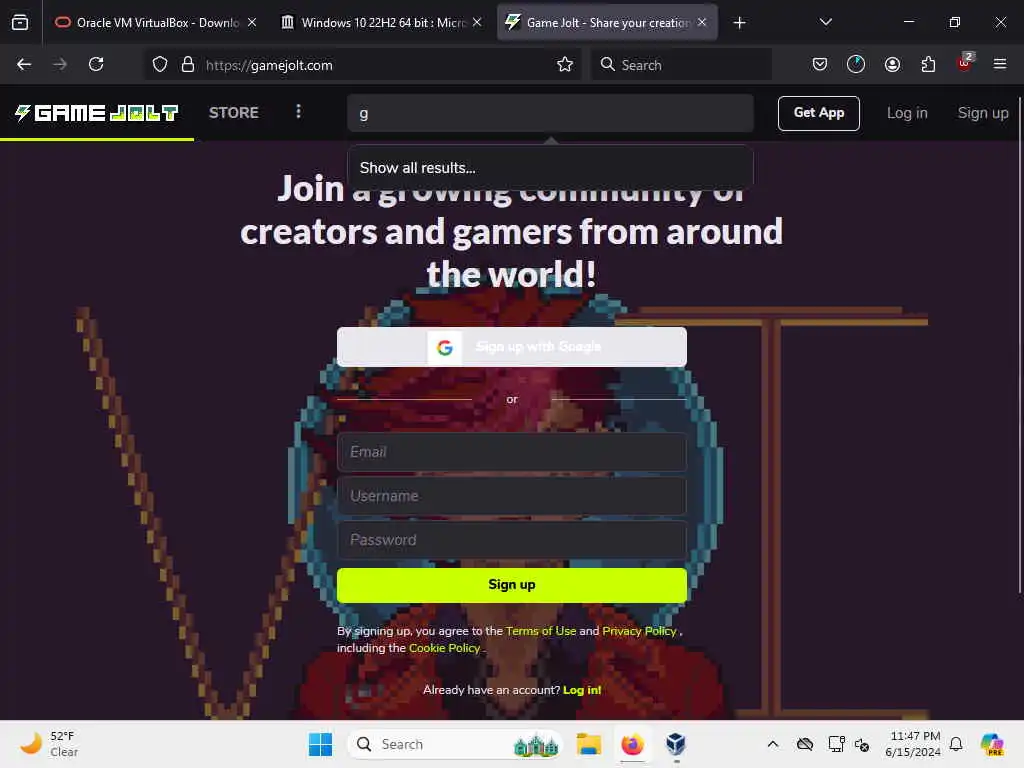
Task: List all tabs dropdown arrow
Action: pyautogui.click(x=825, y=22)
